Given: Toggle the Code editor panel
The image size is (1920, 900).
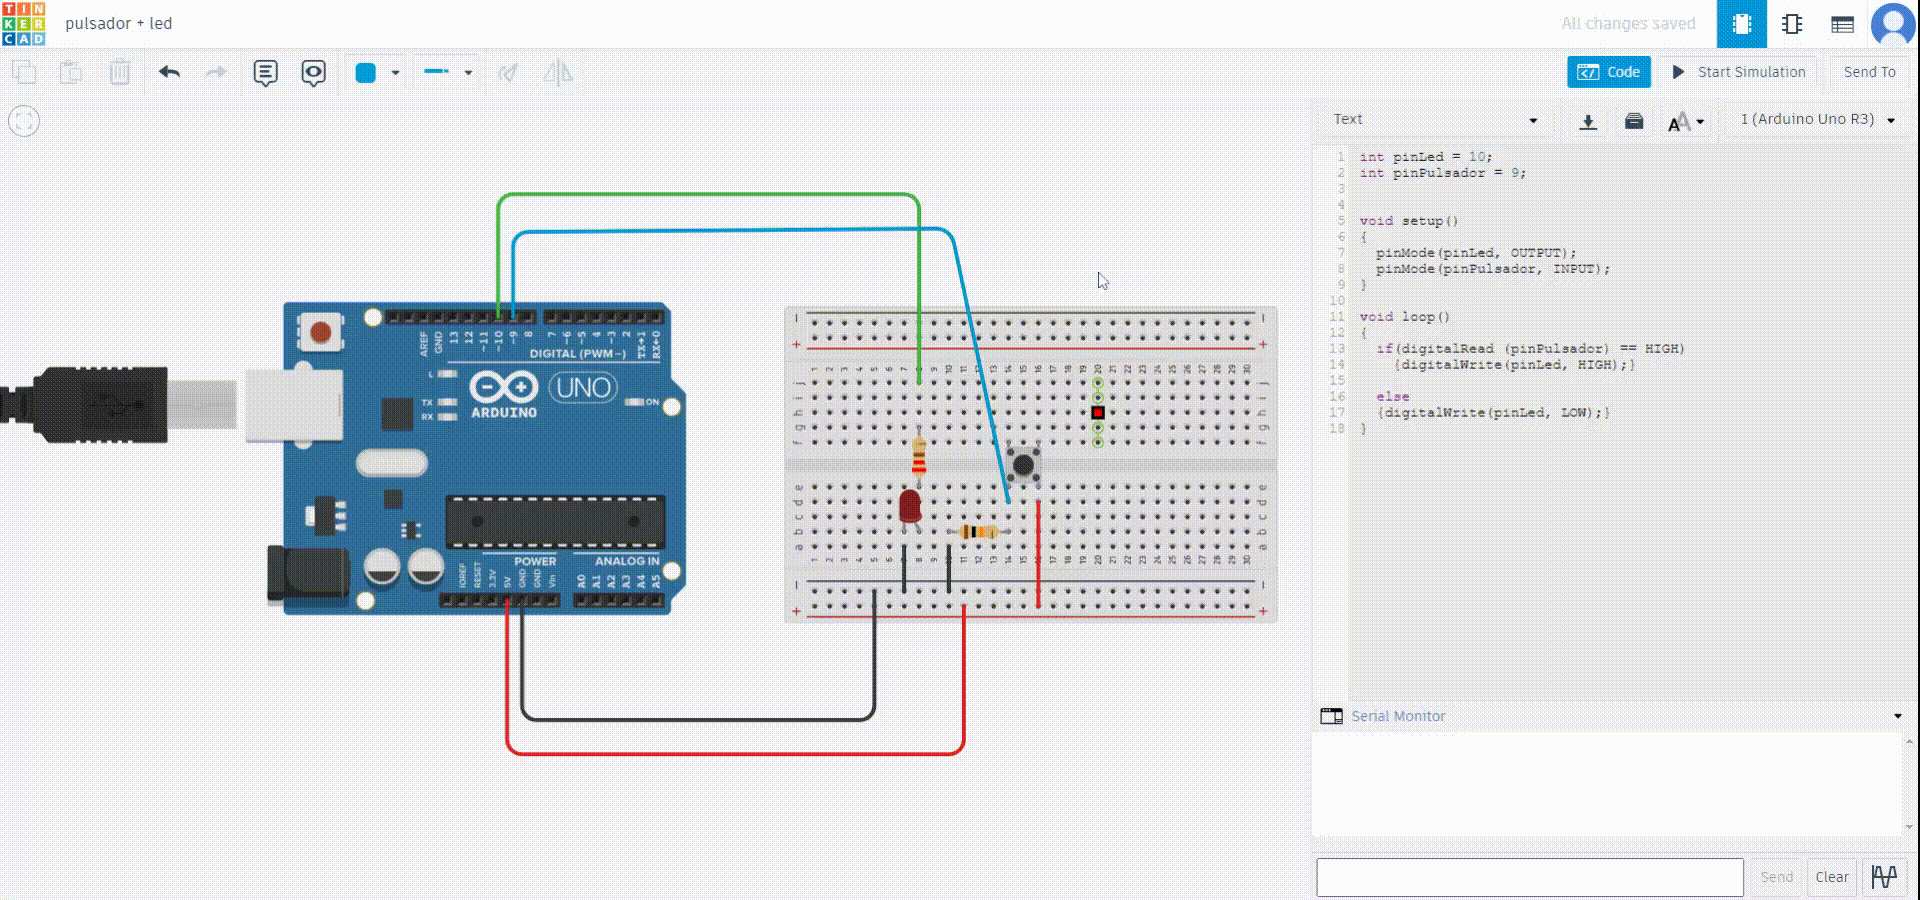Looking at the screenshot, I should click(1608, 72).
